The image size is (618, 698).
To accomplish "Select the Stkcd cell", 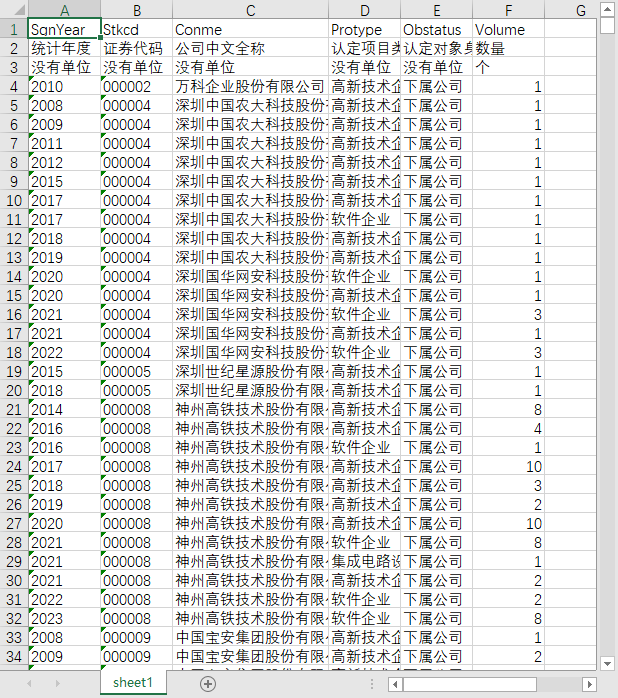I will click(x=137, y=29).
